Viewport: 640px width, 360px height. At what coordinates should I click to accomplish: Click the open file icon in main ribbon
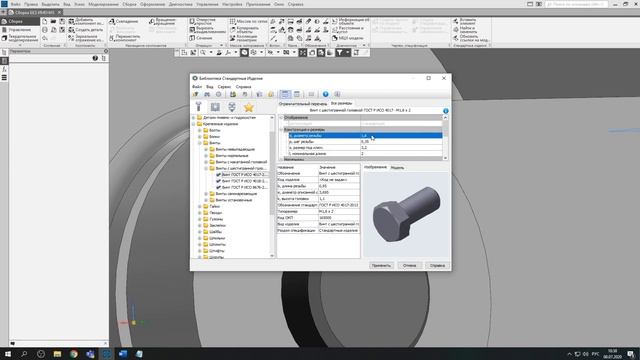pyautogui.click(x=53, y=21)
